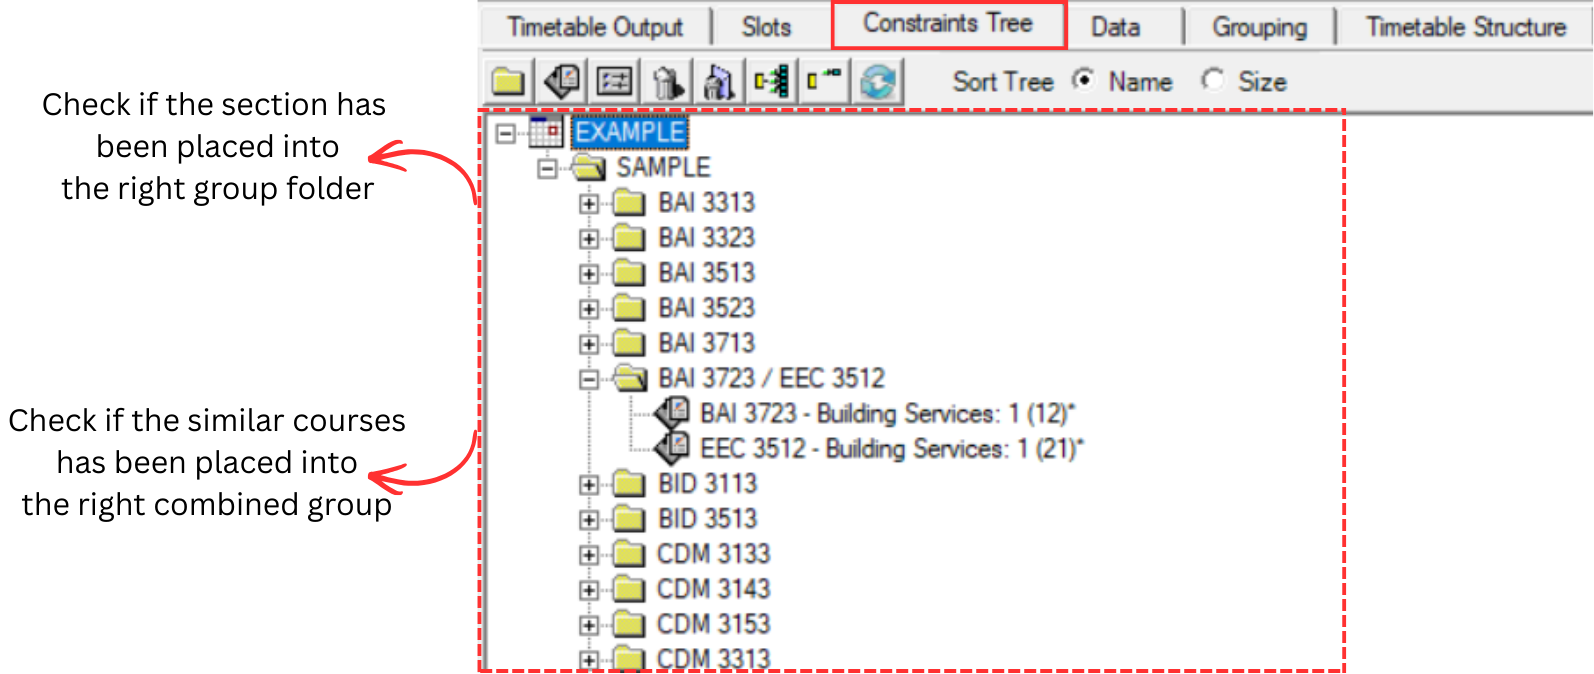
Task: Click the expand-all tree branches icon
Action: tap(771, 81)
